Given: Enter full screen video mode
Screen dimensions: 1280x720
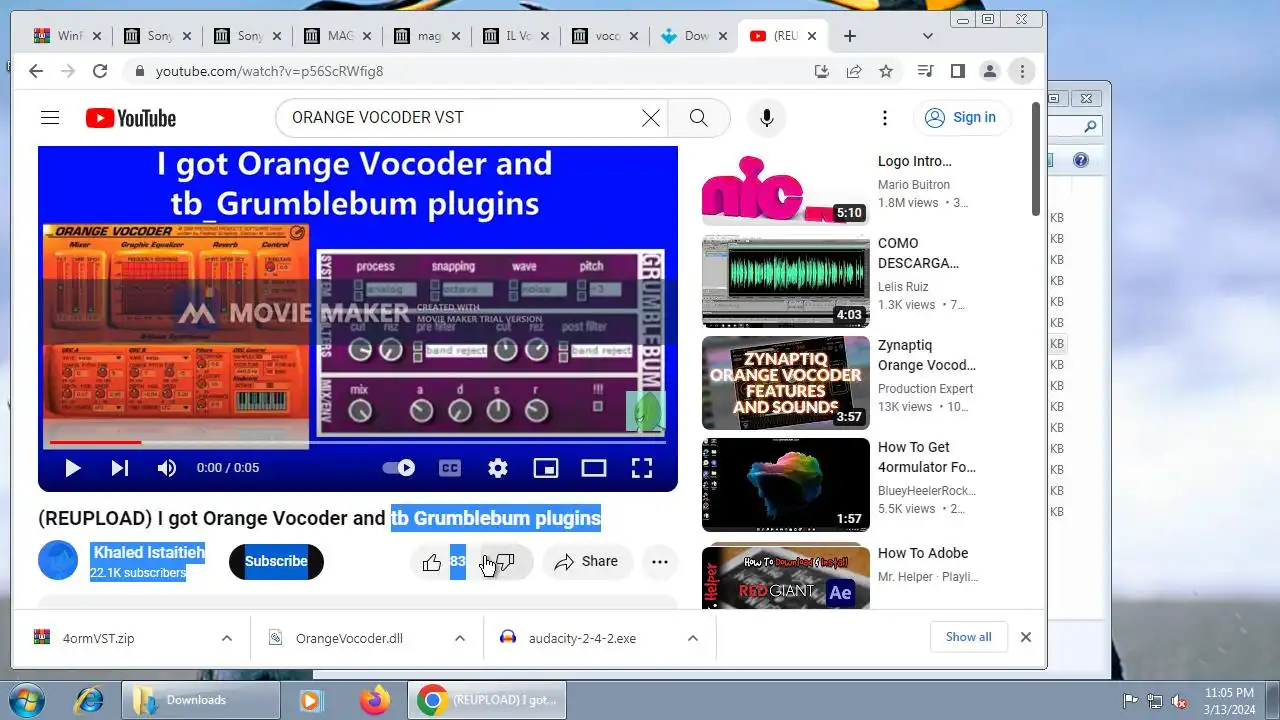Looking at the screenshot, I should (x=642, y=468).
